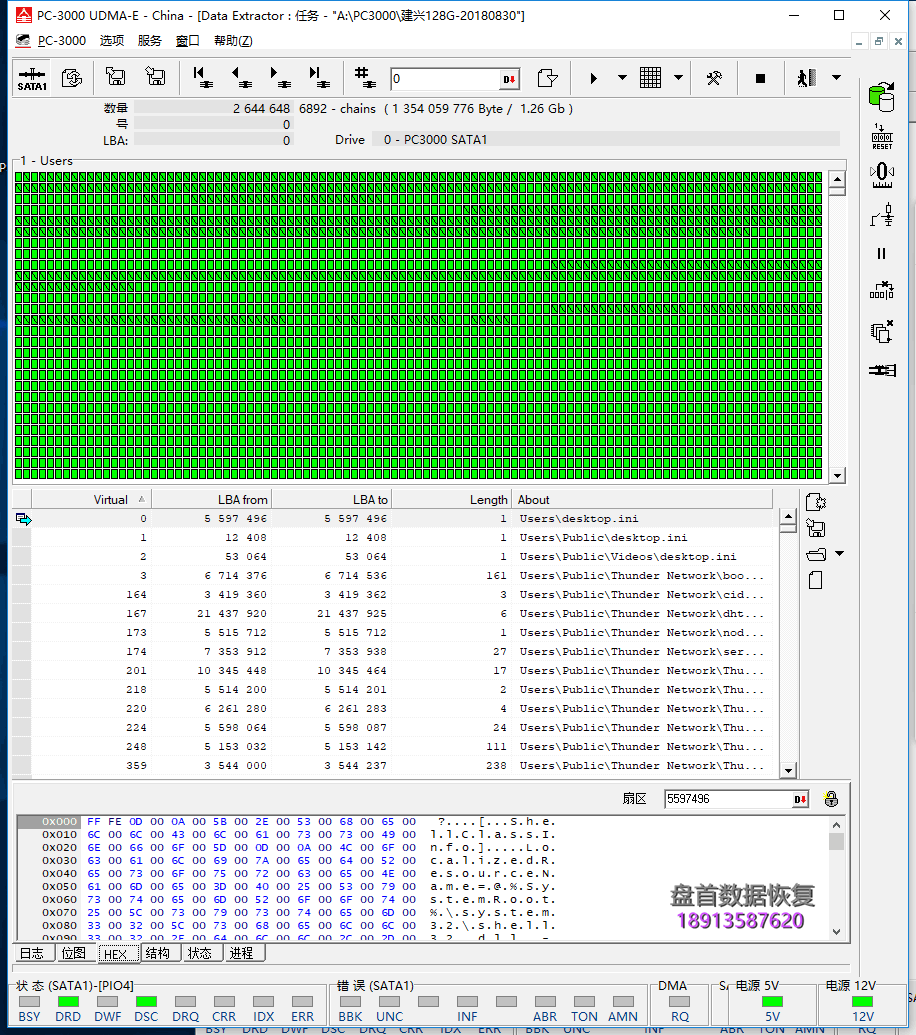
Task: Click the pause icon in right sidebar
Action: pos(881,254)
